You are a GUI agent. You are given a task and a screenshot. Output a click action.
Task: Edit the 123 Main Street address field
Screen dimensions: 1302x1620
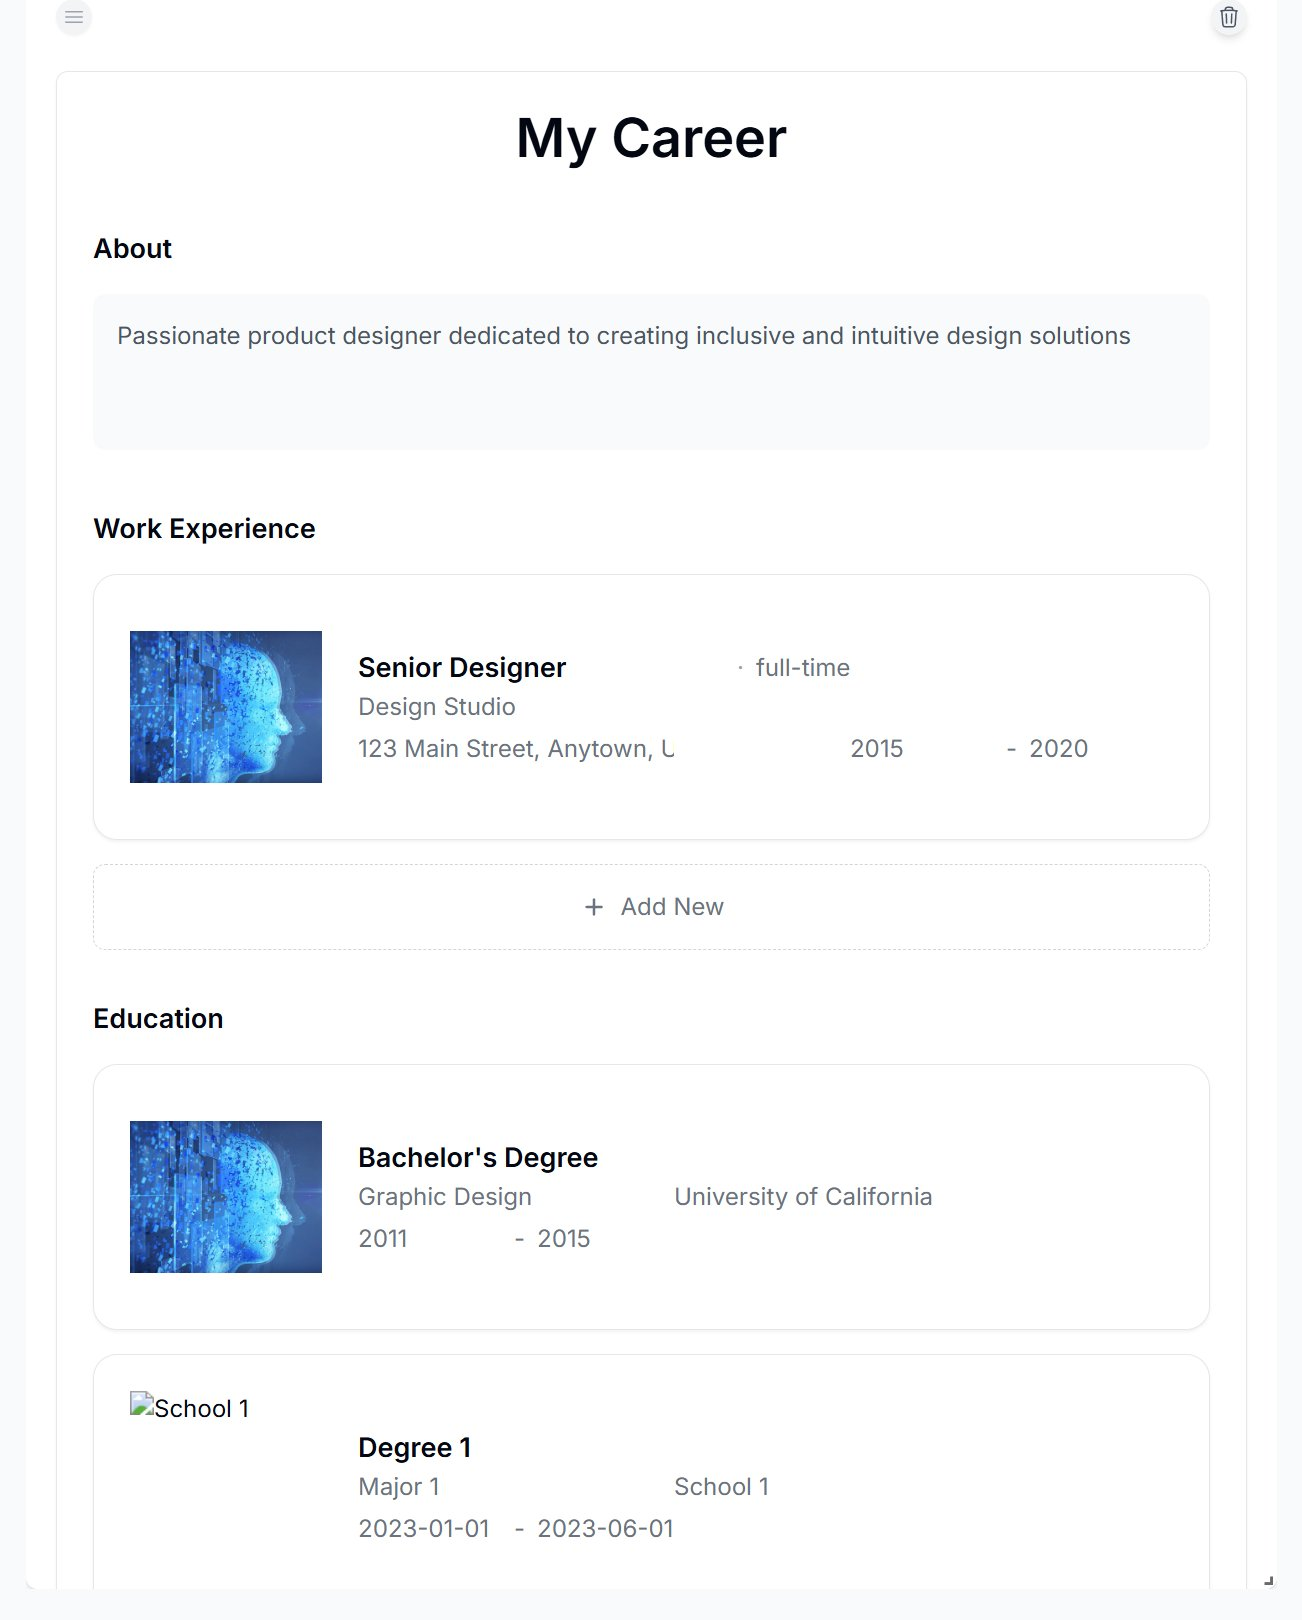pyautogui.click(x=516, y=749)
